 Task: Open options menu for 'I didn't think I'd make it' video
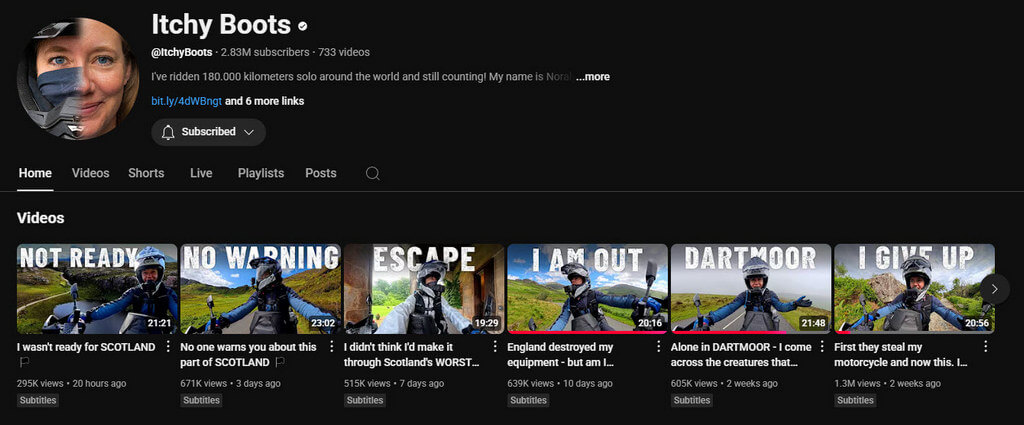pyautogui.click(x=495, y=347)
